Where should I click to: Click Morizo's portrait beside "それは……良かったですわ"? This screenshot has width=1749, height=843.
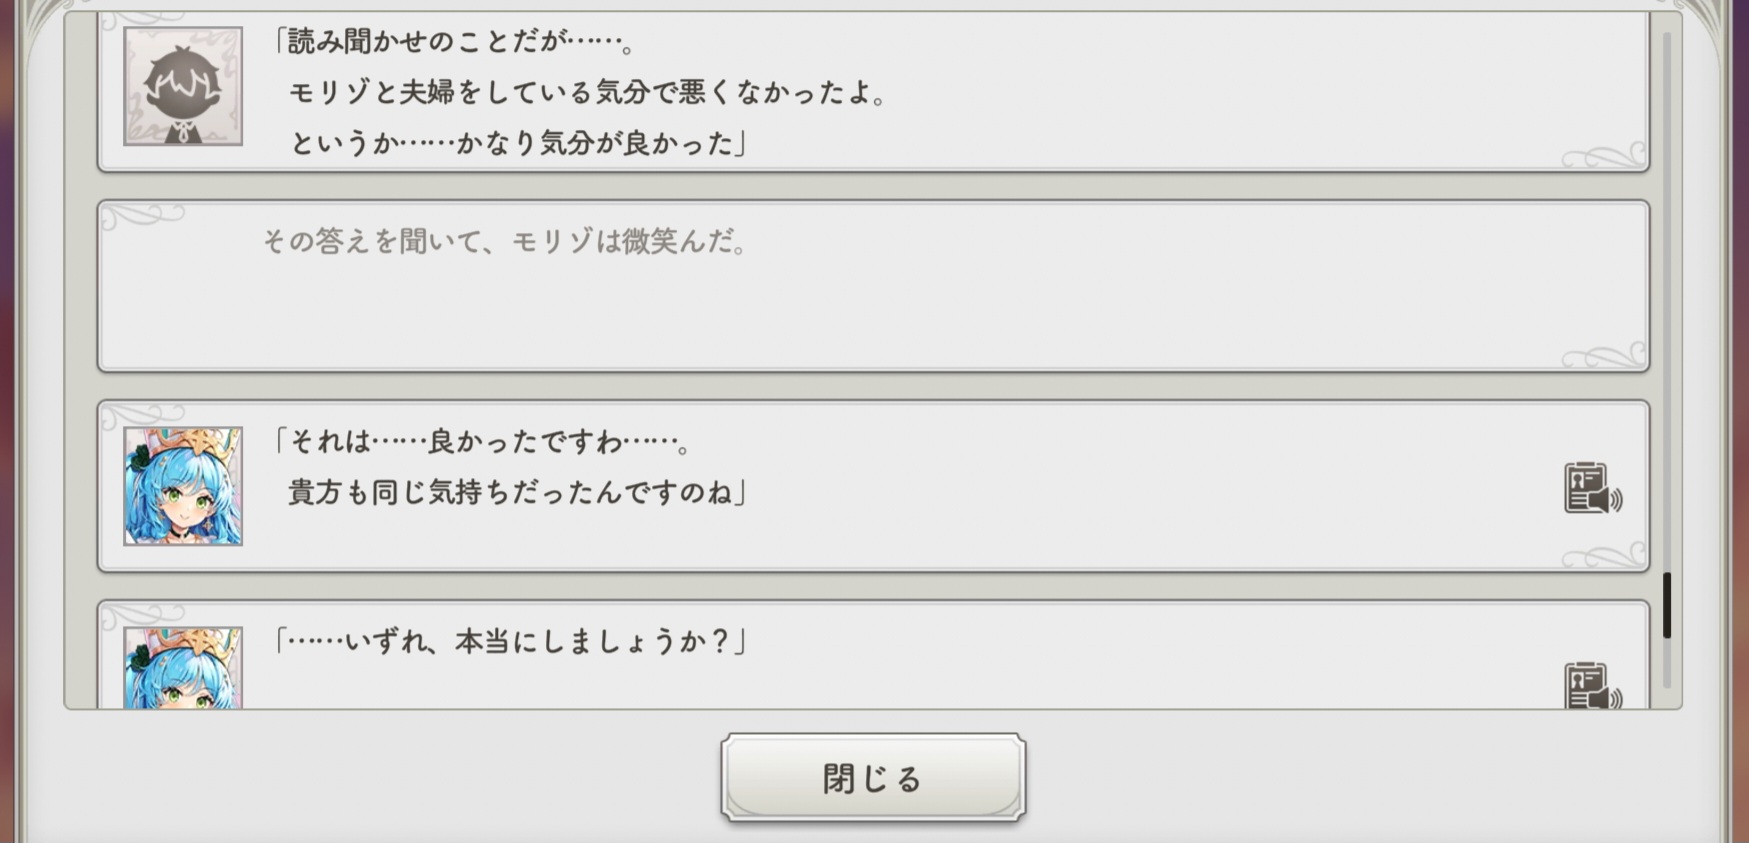[183, 487]
